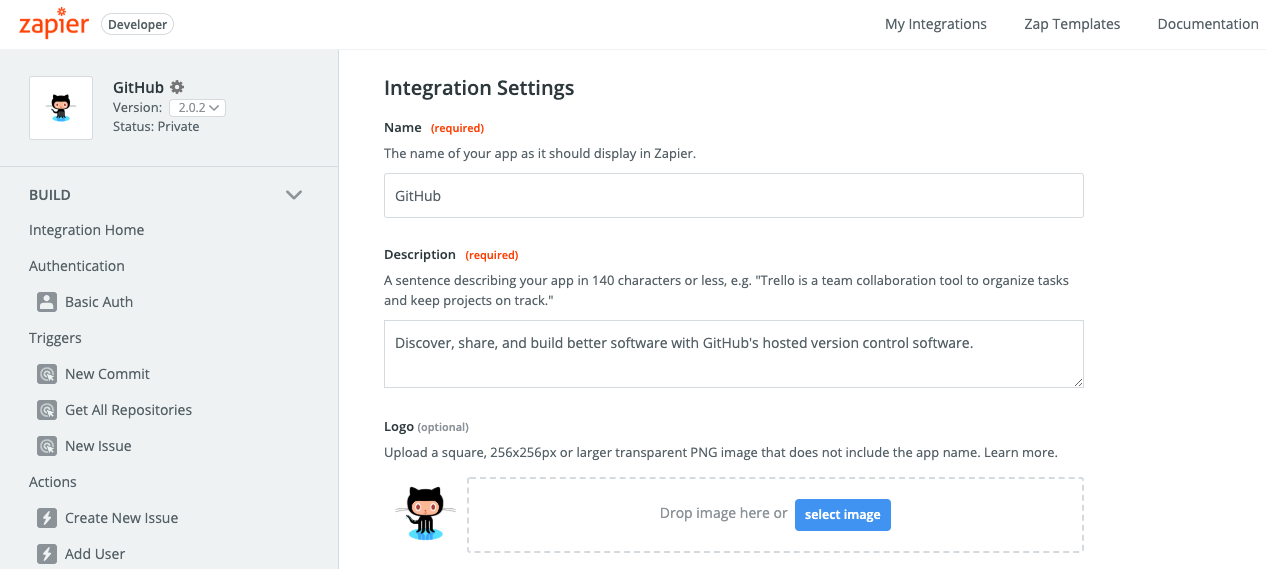Focus the Name input field
This screenshot has height=569, width=1266.
click(734, 196)
